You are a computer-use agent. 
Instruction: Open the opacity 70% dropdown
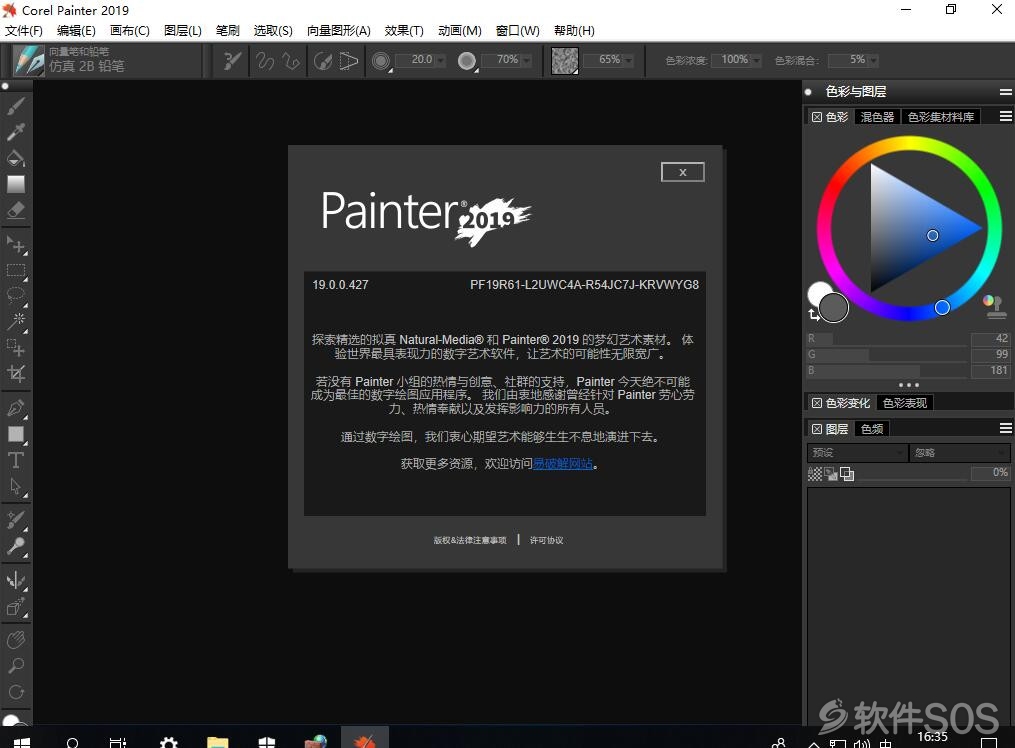527,60
